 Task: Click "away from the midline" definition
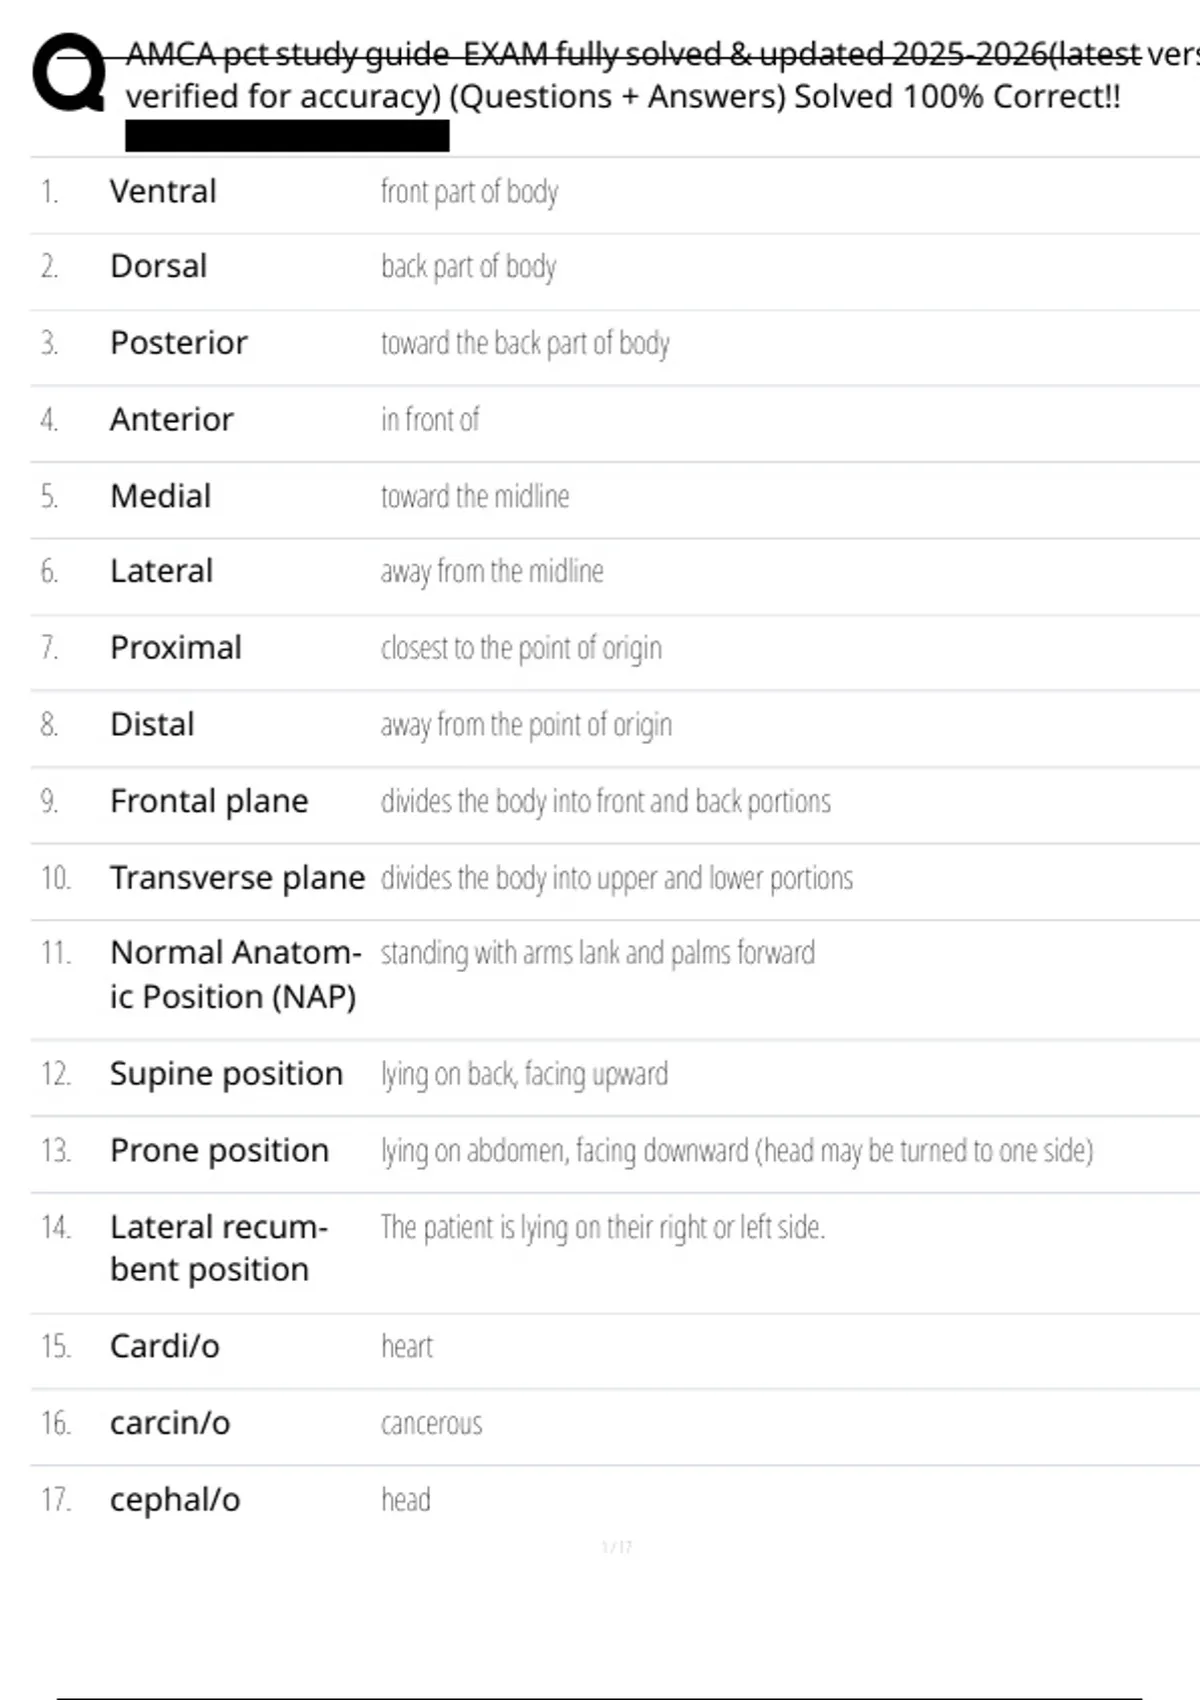coord(492,572)
